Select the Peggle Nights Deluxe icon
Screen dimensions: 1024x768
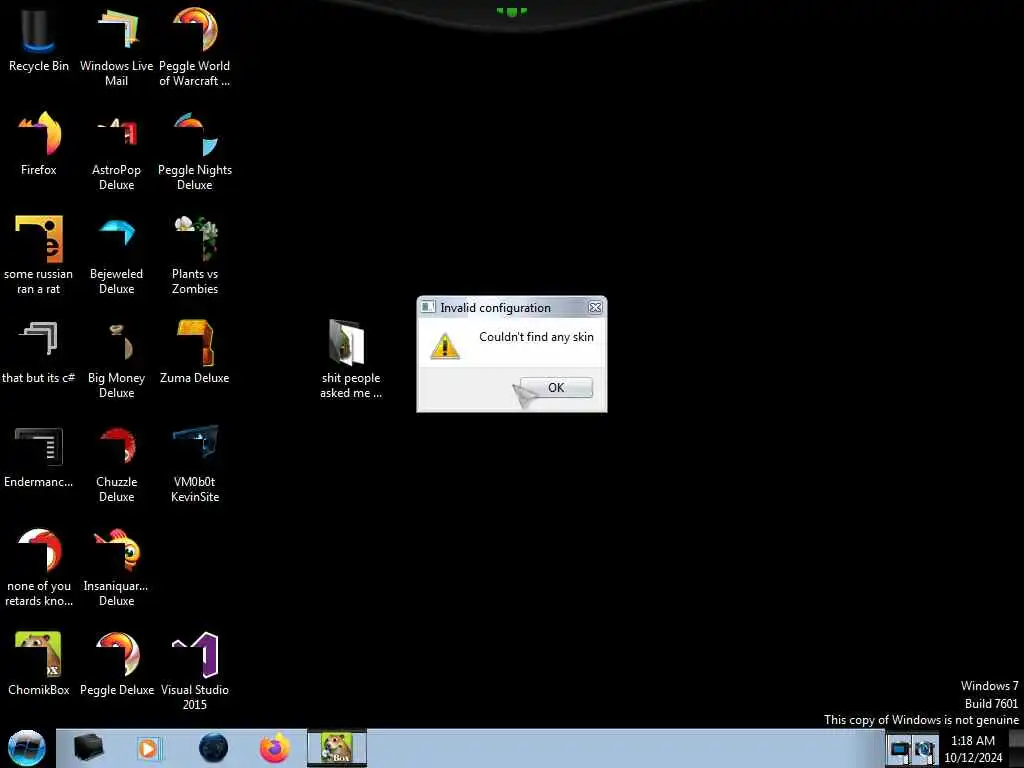pyautogui.click(x=195, y=152)
